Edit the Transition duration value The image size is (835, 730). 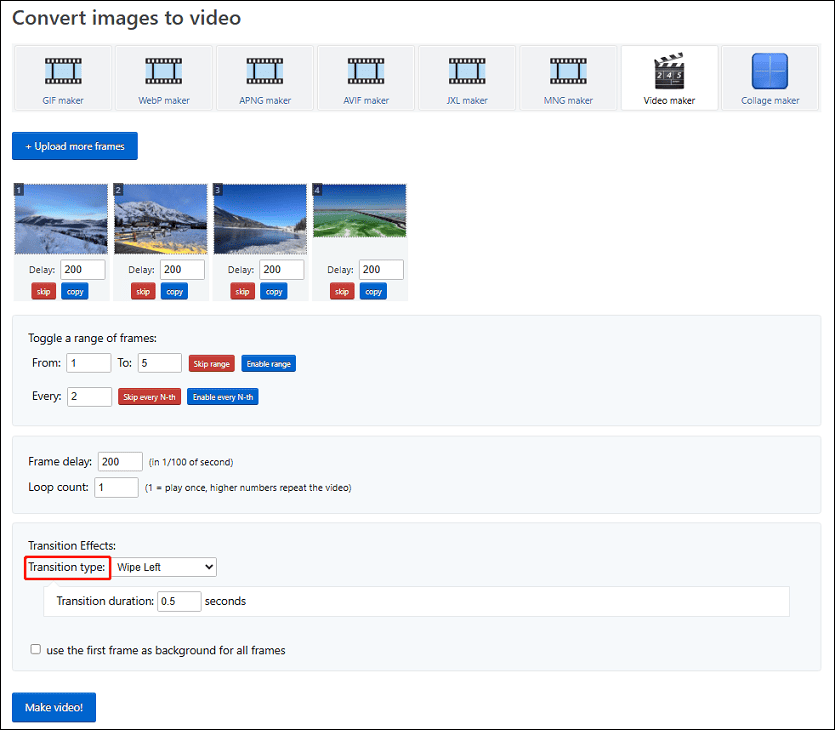coord(179,601)
